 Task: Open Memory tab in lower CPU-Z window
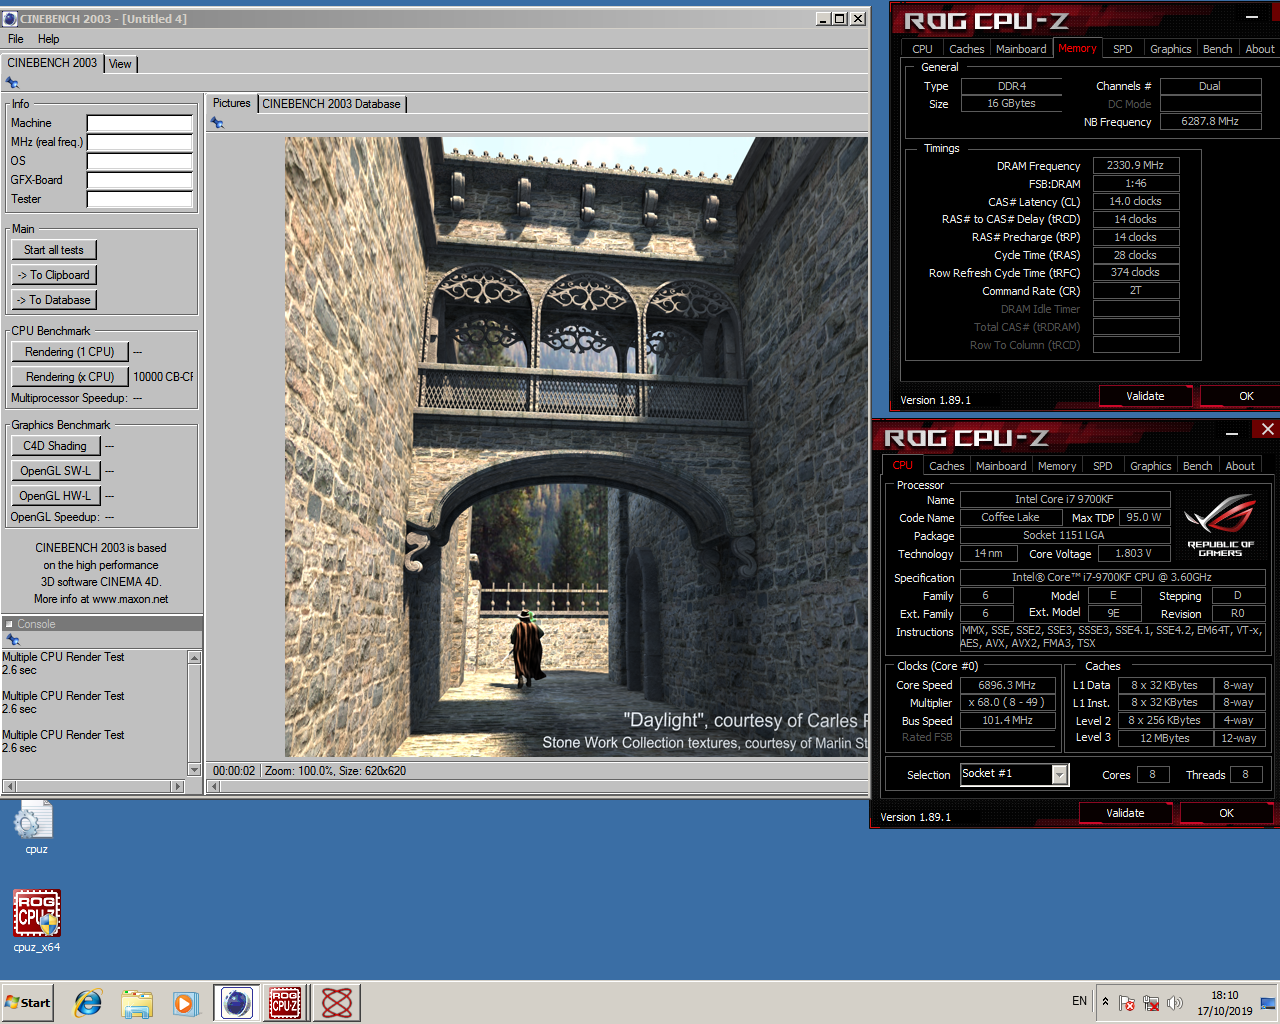pyautogui.click(x=1057, y=466)
